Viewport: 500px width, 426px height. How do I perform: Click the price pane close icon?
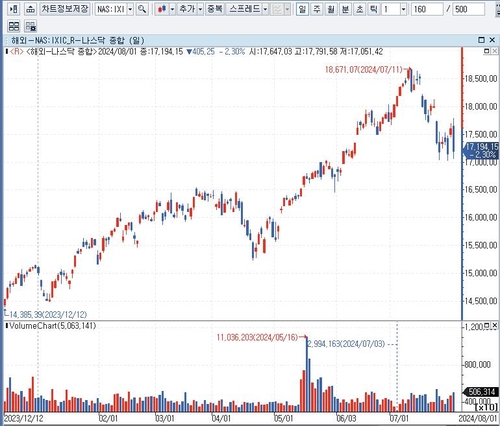click(495, 51)
